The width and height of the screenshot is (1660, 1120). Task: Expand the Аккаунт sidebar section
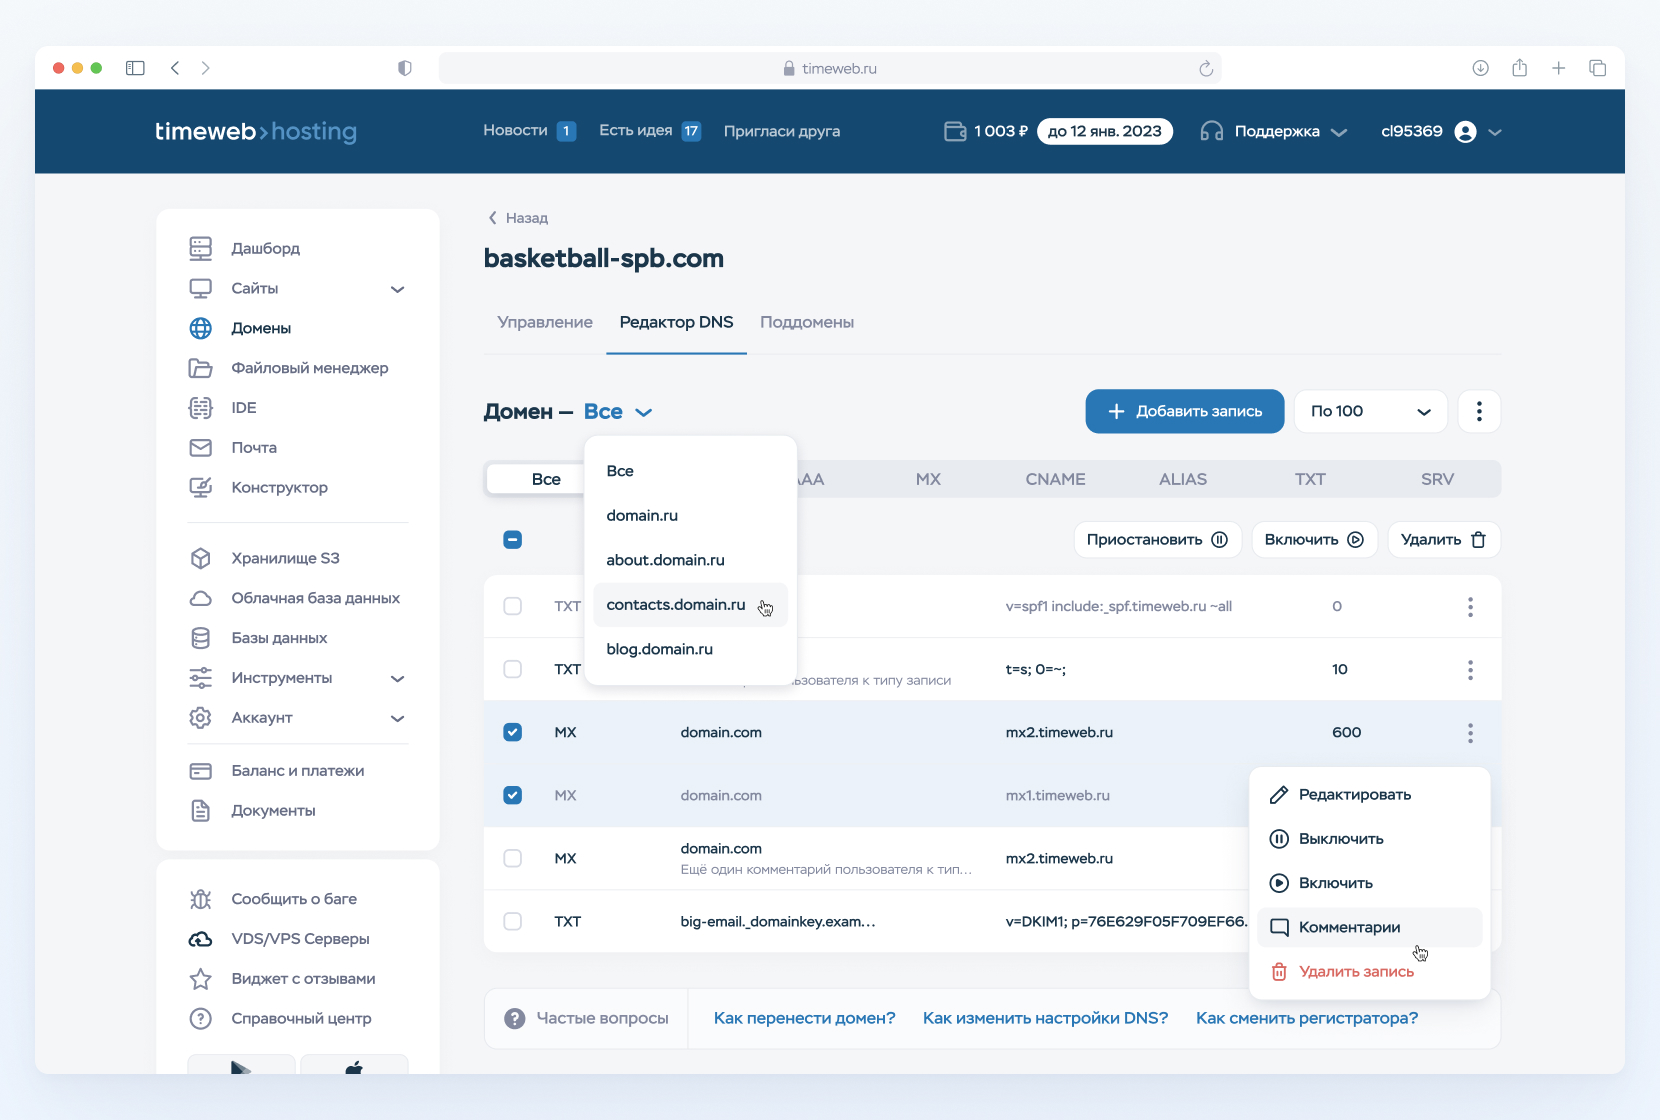click(398, 718)
